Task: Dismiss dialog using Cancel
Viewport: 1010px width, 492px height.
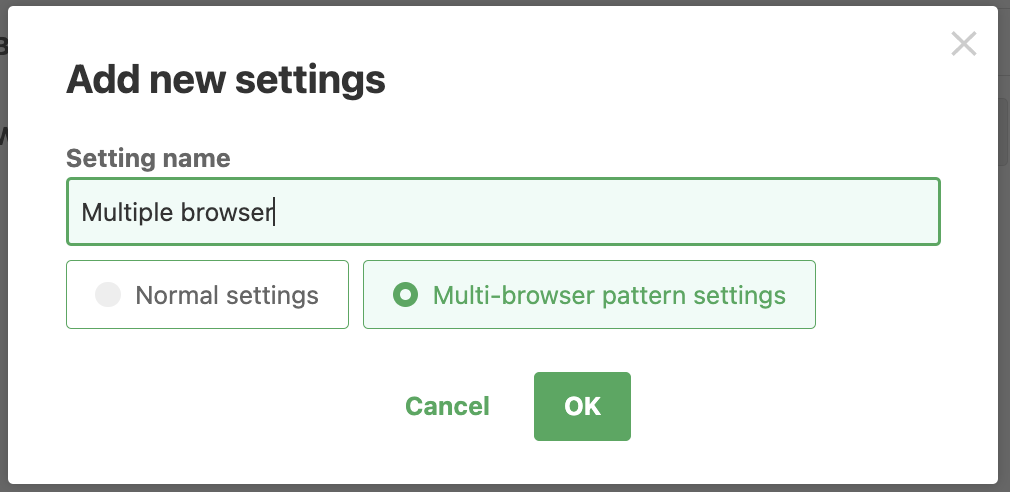Action: tap(447, 406)
